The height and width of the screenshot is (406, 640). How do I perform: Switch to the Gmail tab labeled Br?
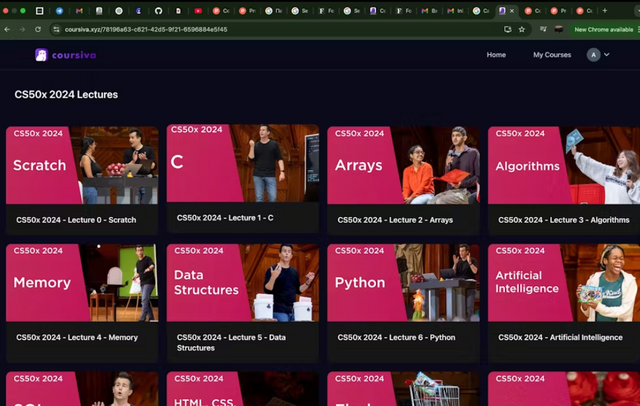(x=429, y=11)
